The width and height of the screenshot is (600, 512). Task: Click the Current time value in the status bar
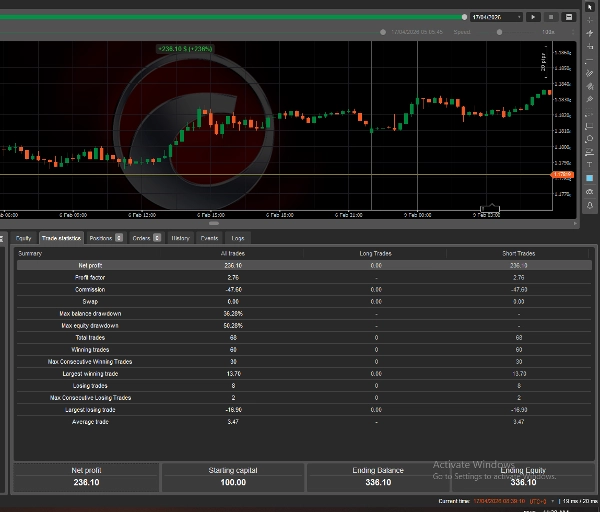(x=499, y=501)
